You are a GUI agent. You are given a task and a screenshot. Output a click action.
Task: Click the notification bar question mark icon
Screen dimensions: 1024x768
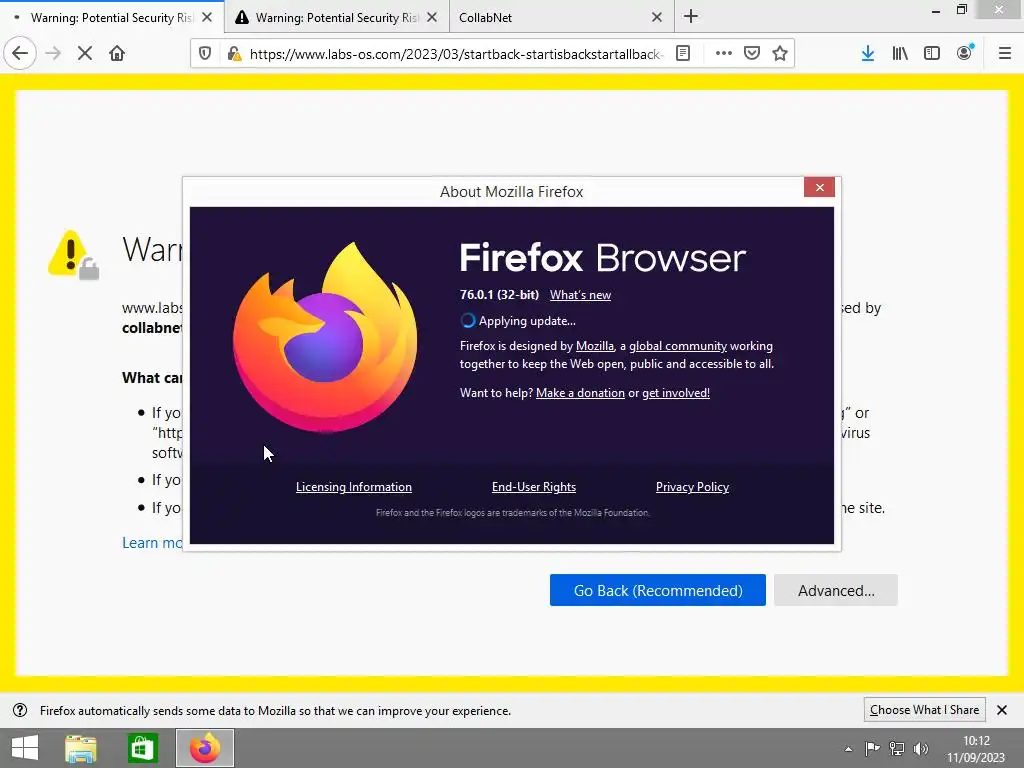tap(20, 711)
